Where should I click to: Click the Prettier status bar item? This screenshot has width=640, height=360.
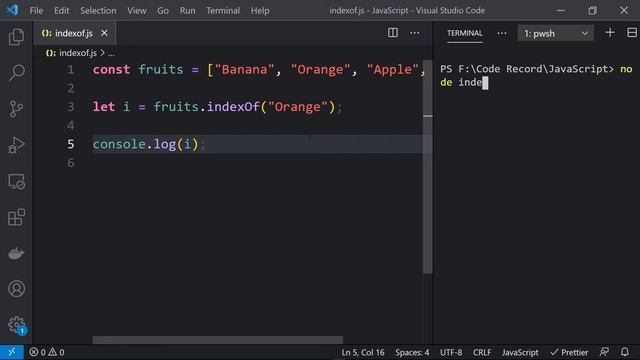pyautogui.click(x=569, y=352)
